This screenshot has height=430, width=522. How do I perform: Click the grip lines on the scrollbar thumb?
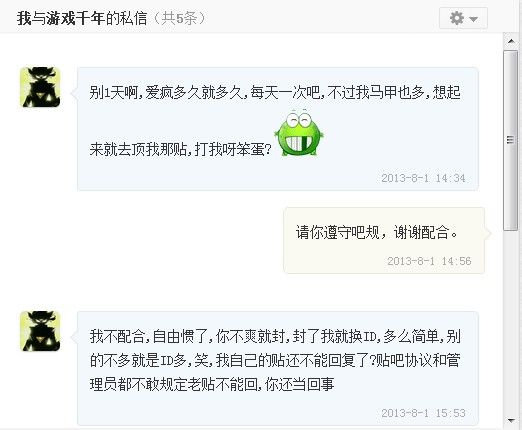point(510,140)
